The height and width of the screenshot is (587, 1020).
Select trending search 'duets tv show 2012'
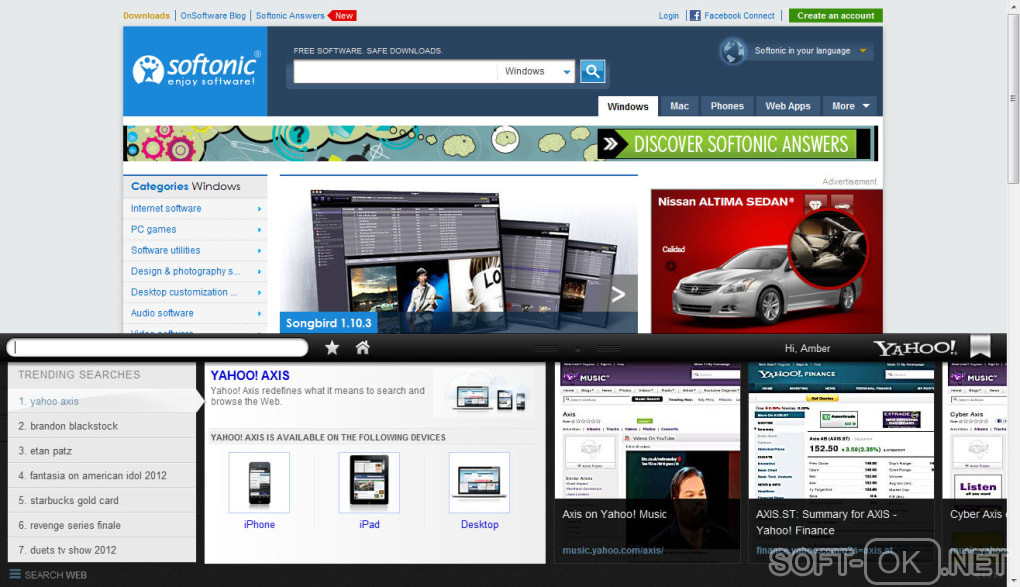[102, 550]
